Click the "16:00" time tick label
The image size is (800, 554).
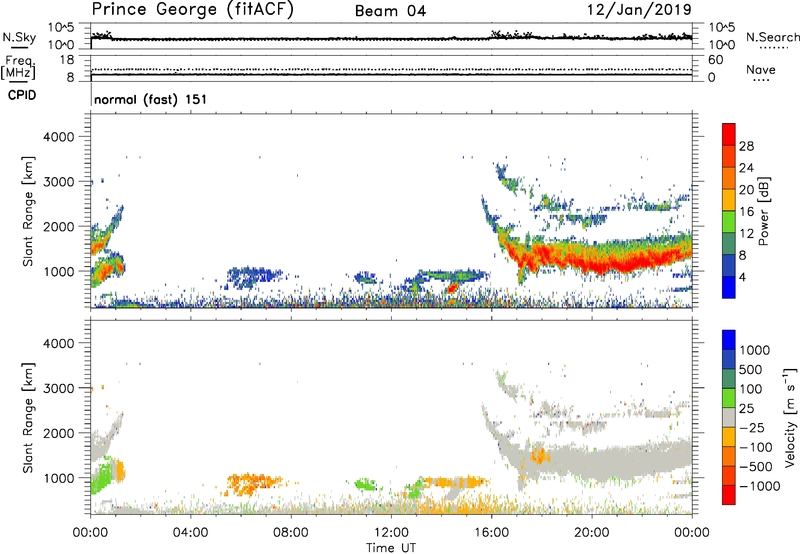pyautogui.click(x=491, y=533)
